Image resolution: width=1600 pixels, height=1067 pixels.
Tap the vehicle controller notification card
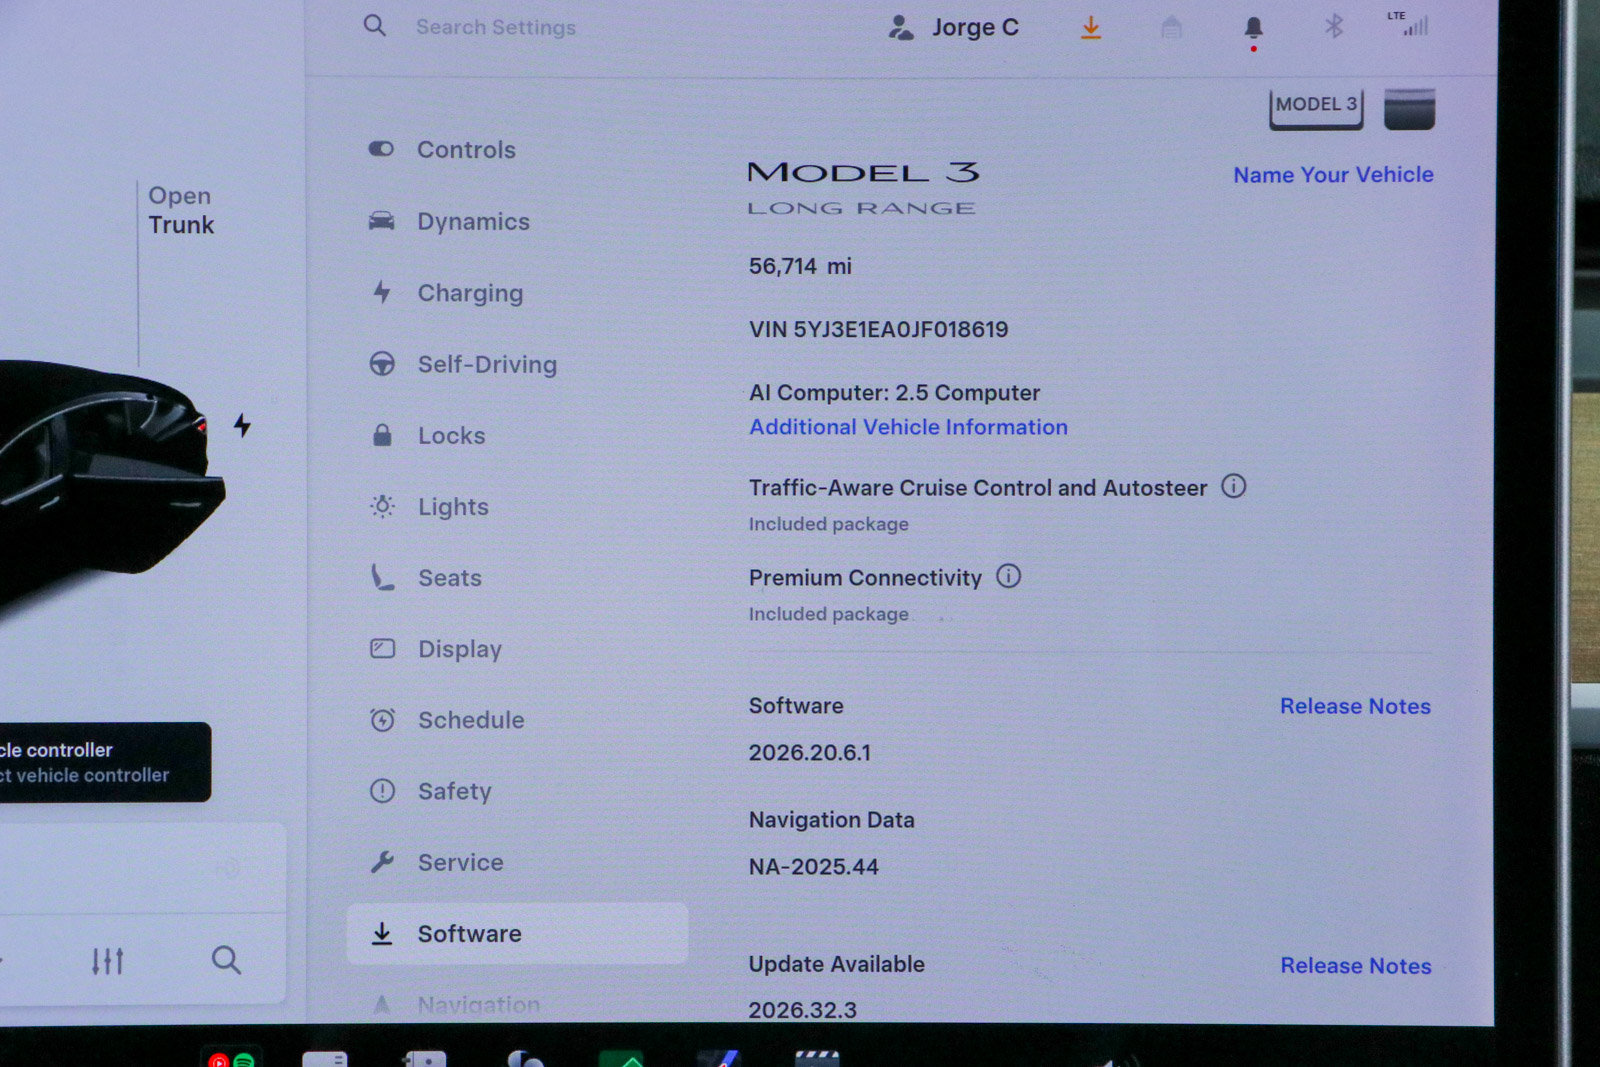pyautogui.click(x=103, y=762)
